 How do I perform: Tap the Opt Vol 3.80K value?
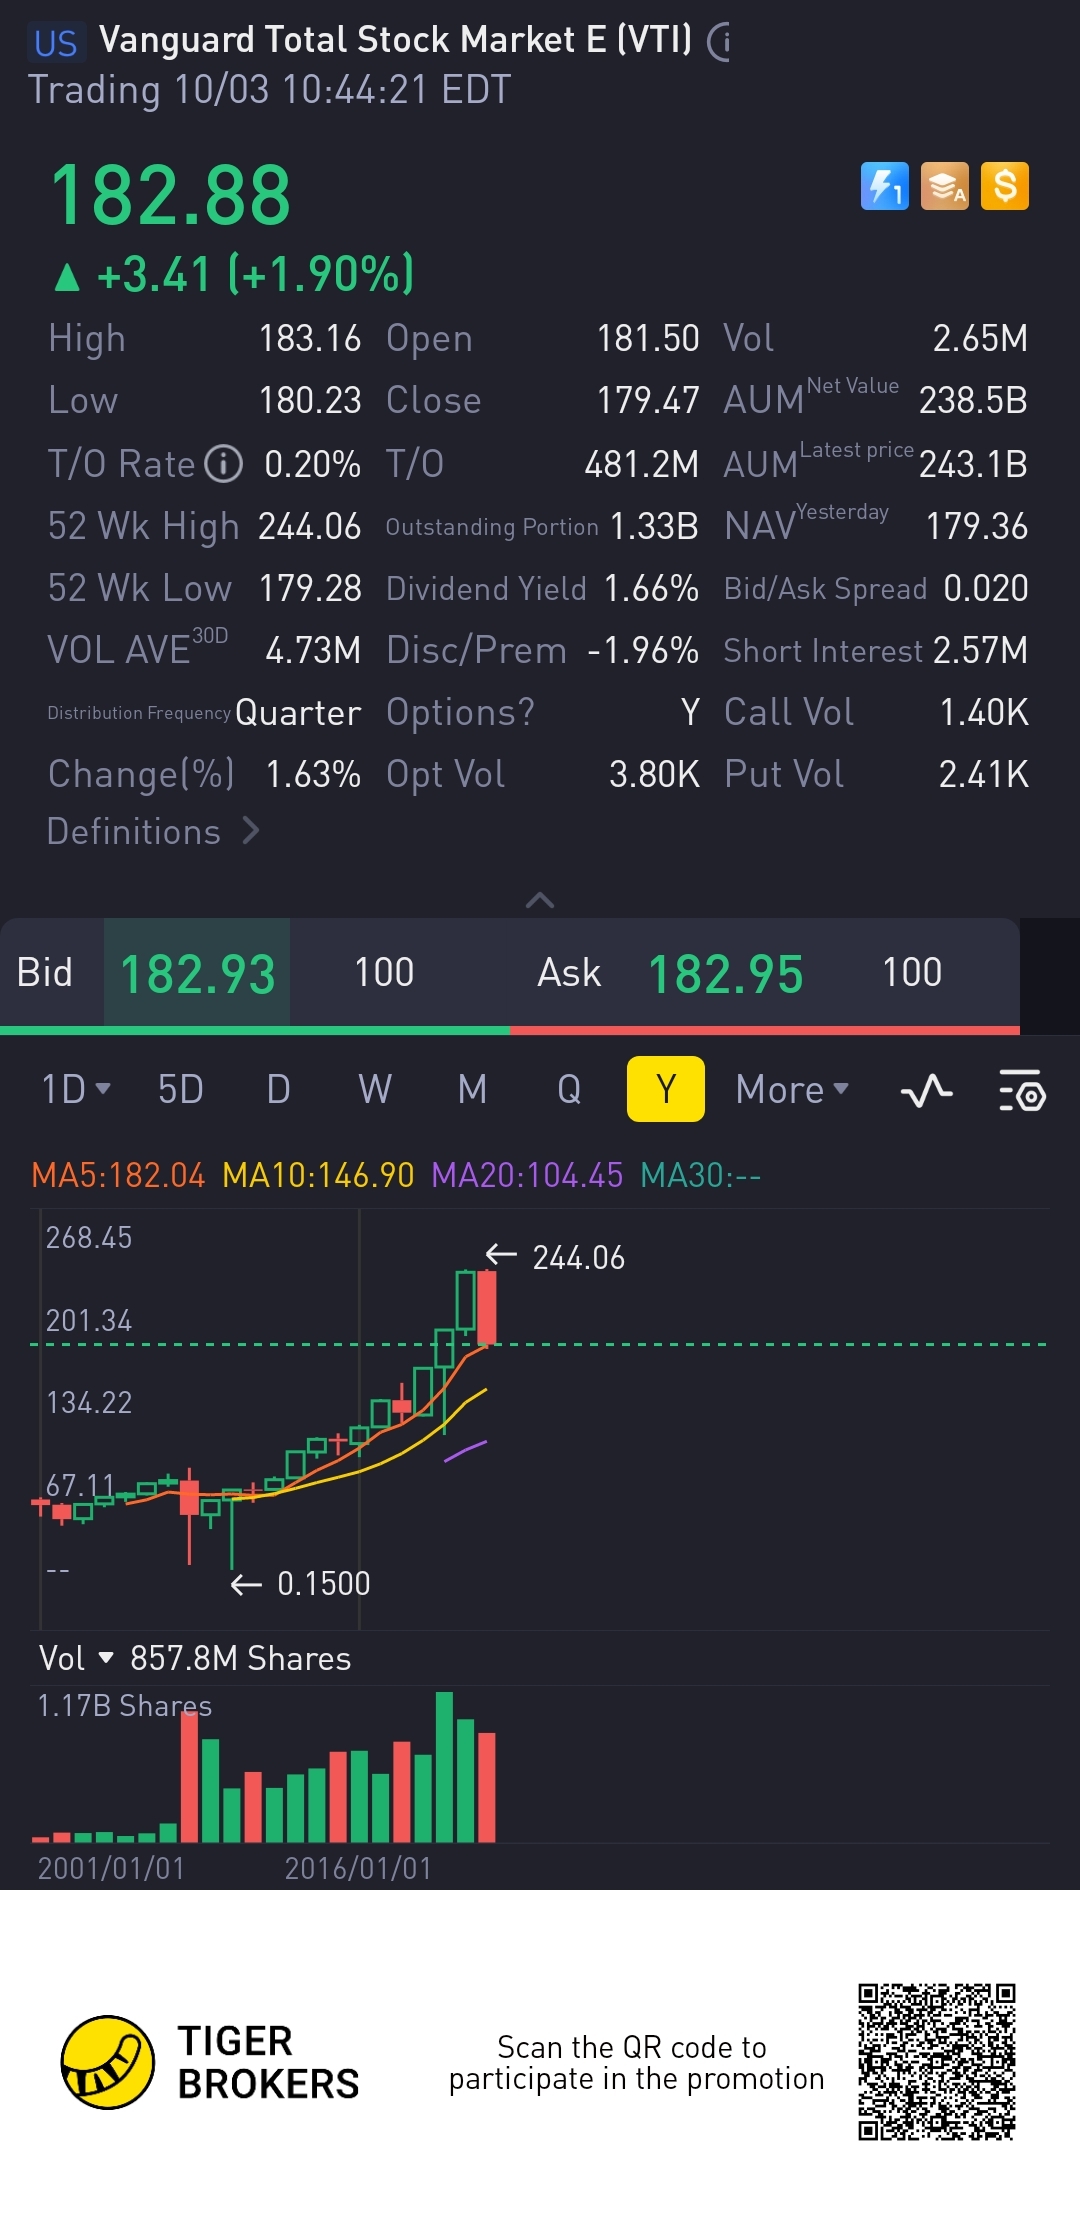(x=654, y=774)
